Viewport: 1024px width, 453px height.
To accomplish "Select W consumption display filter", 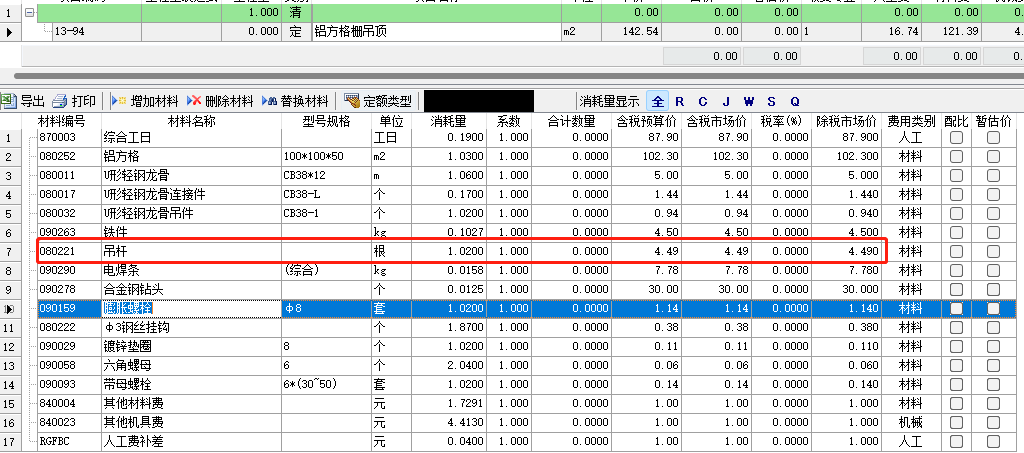I will tap(748, 101).
